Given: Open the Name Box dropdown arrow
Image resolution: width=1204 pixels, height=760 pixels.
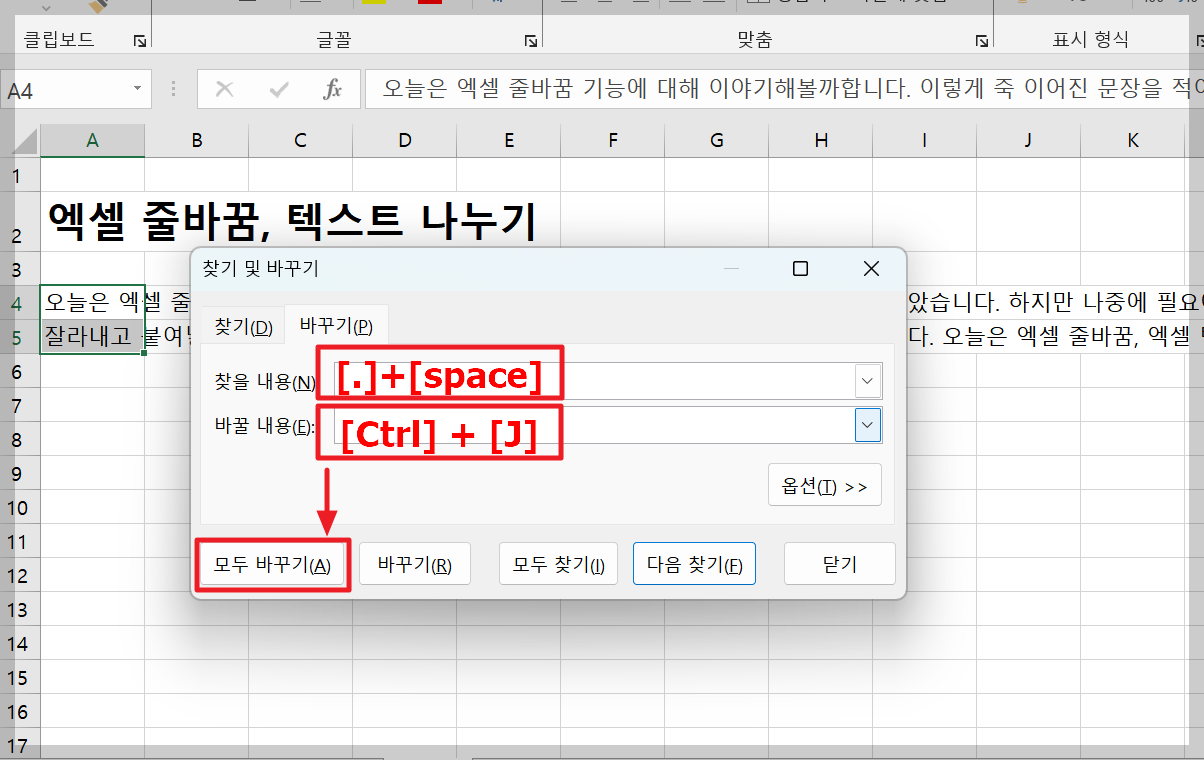Looking at the screenshot, I should click(x=138, y=89).
